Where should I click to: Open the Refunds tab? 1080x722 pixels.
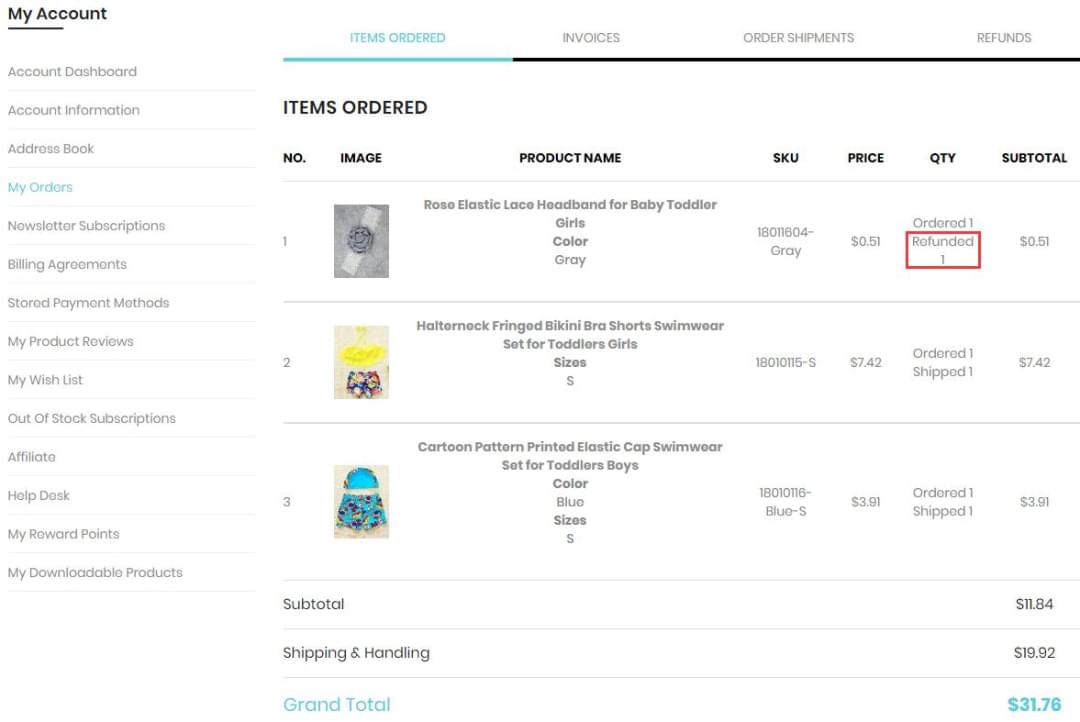(x=1003, y=38)
